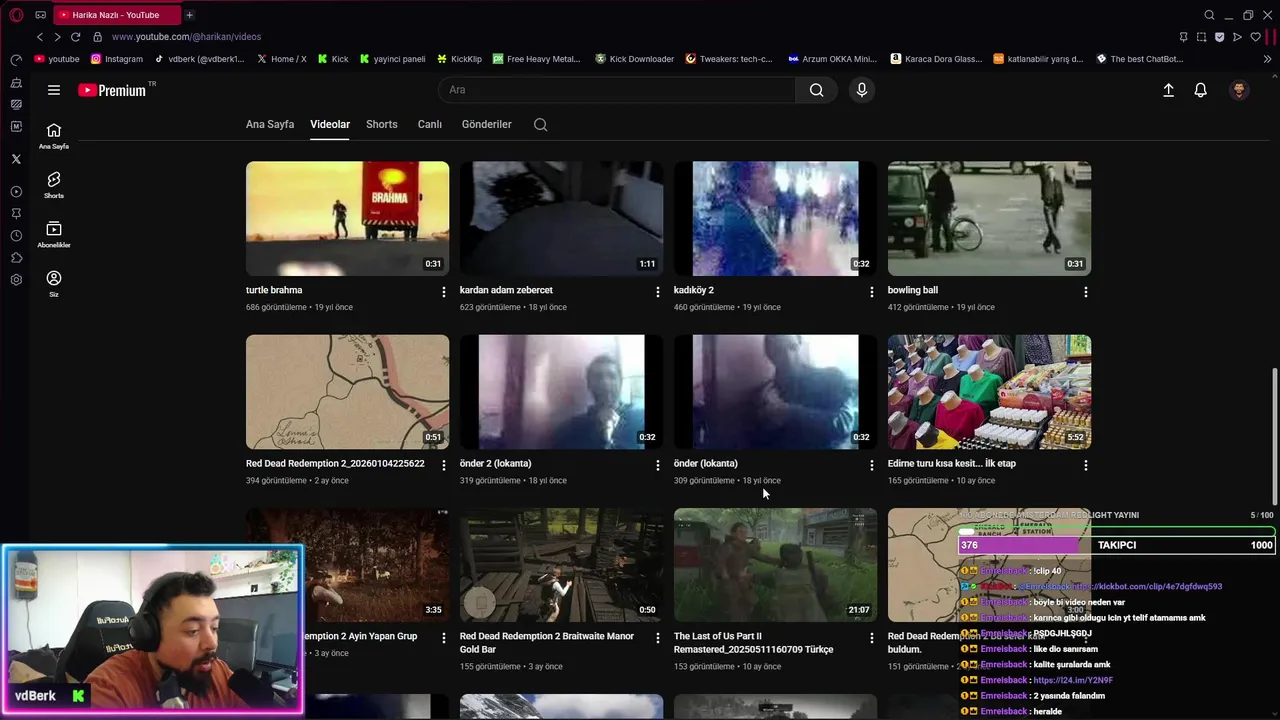Open Instagram bookmark
Image resolution: width=1280 pixels, height=720 pixels.
click(117, 59)
